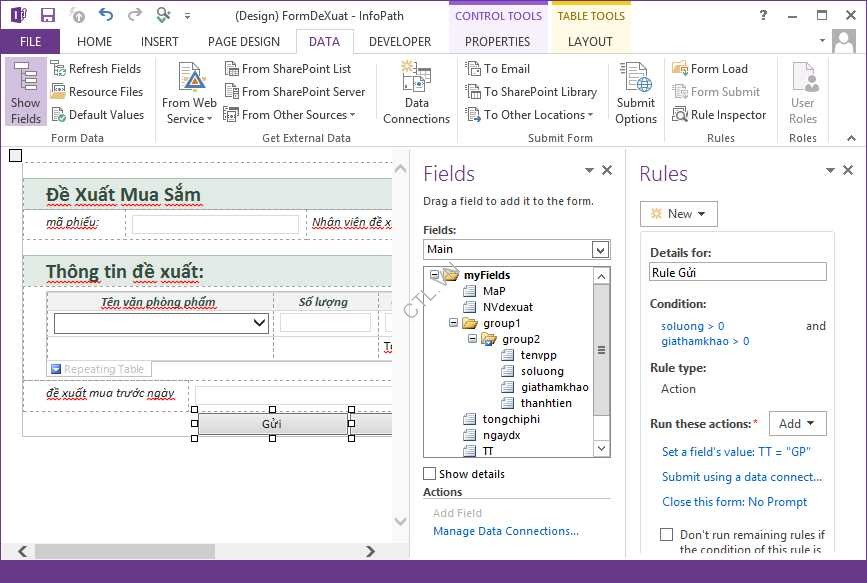Click the Gửi button on the form
This screenshot has width=867, height=583.
point(272,423)
